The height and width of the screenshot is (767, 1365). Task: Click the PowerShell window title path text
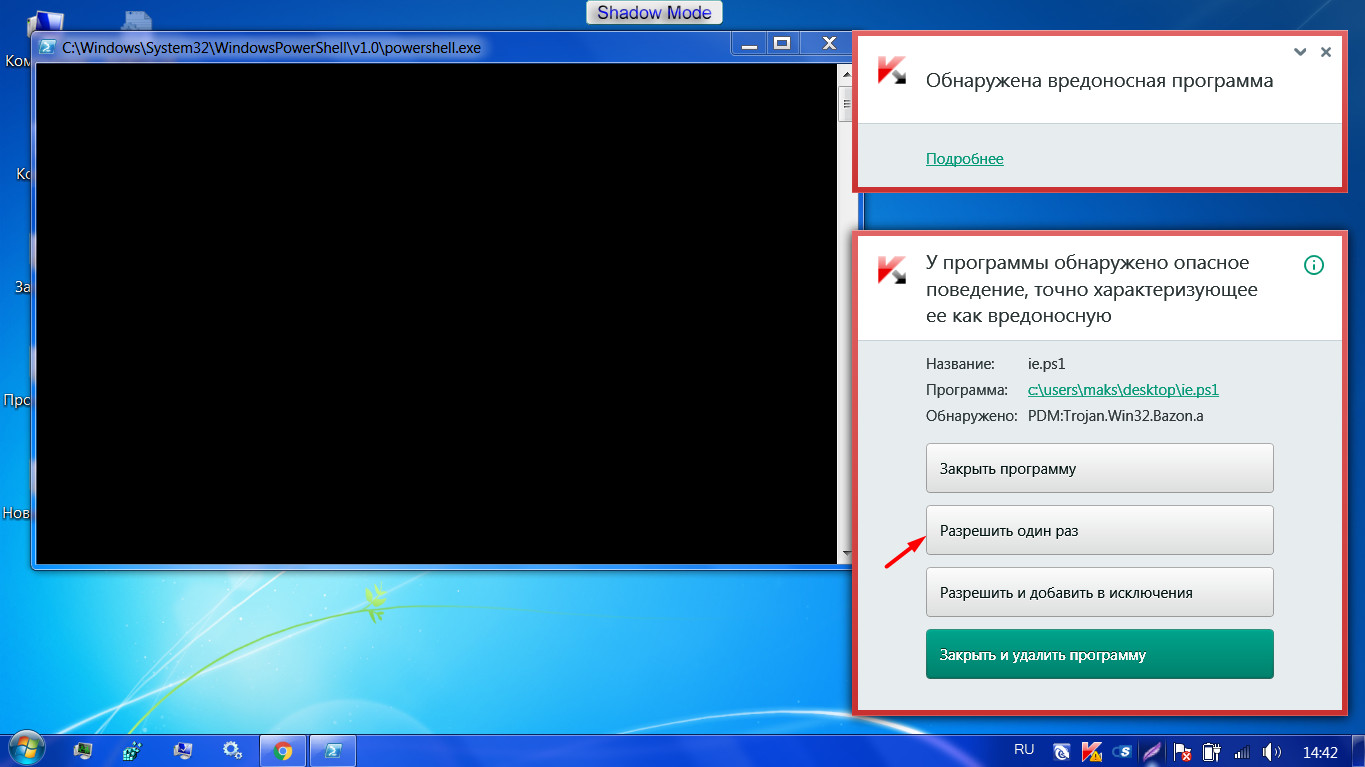point(272,46)
